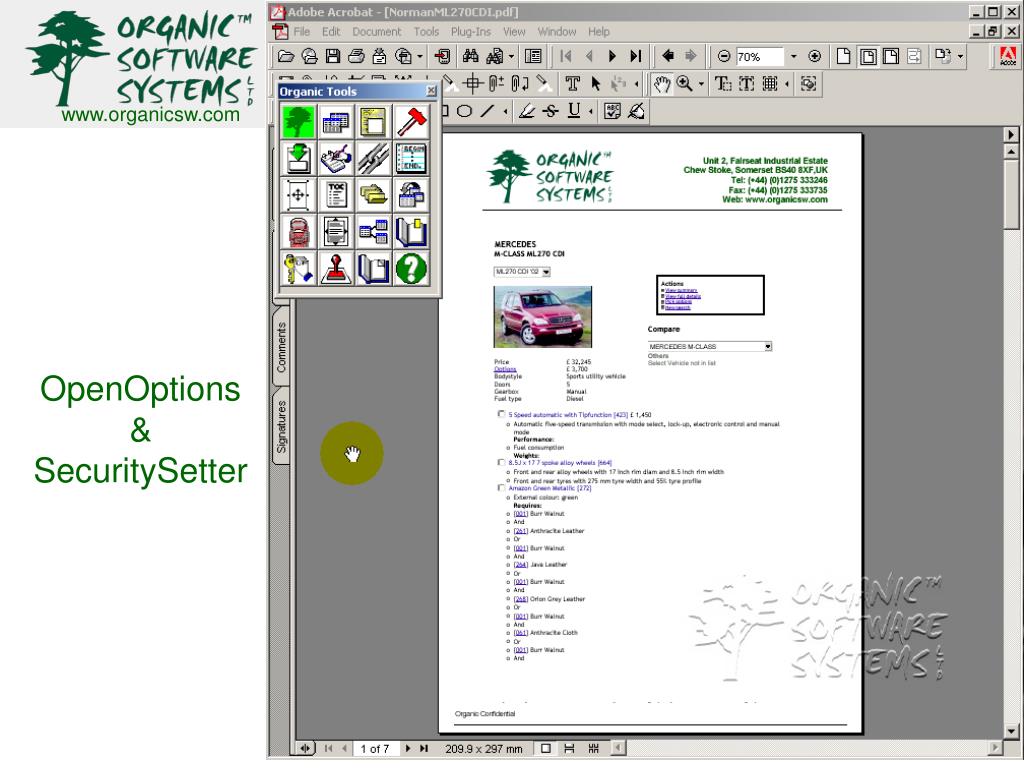The height and width of the screenshot is (768, 1024).
Task: Expand the search tool dropdown arrow
Action: tap(511, 57)
